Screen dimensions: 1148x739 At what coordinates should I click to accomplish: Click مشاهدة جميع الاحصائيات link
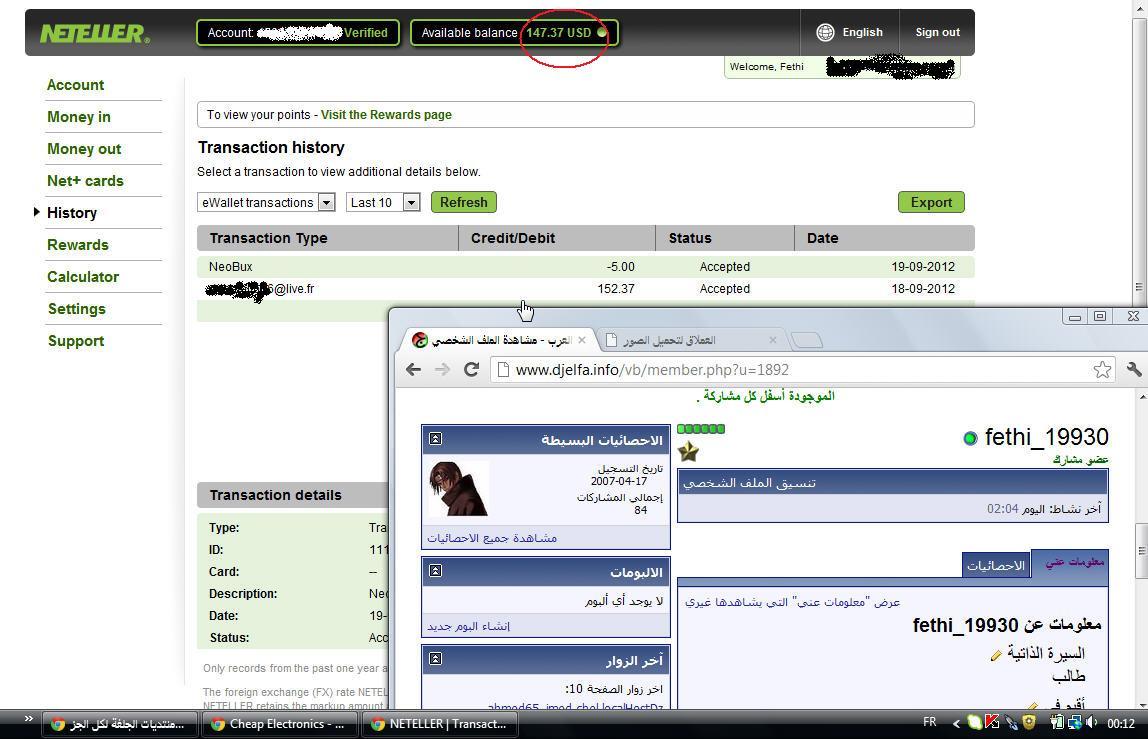pos(492,538)
